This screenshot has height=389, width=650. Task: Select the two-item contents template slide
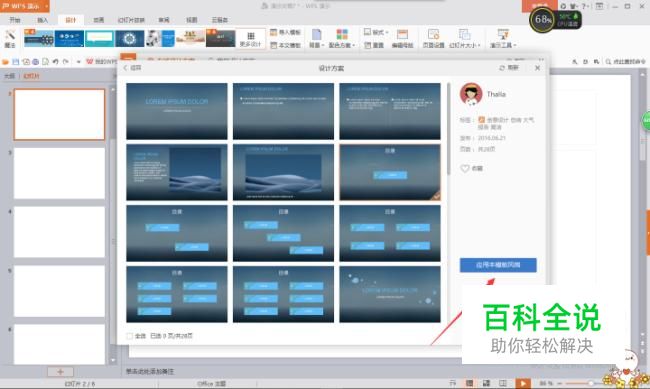click(x=177, y=233)
